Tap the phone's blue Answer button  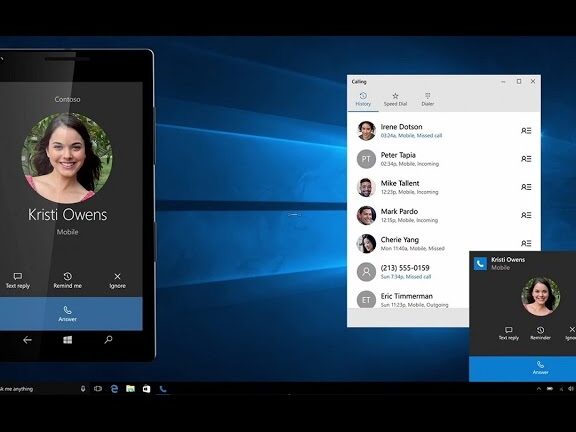point(68,314)
